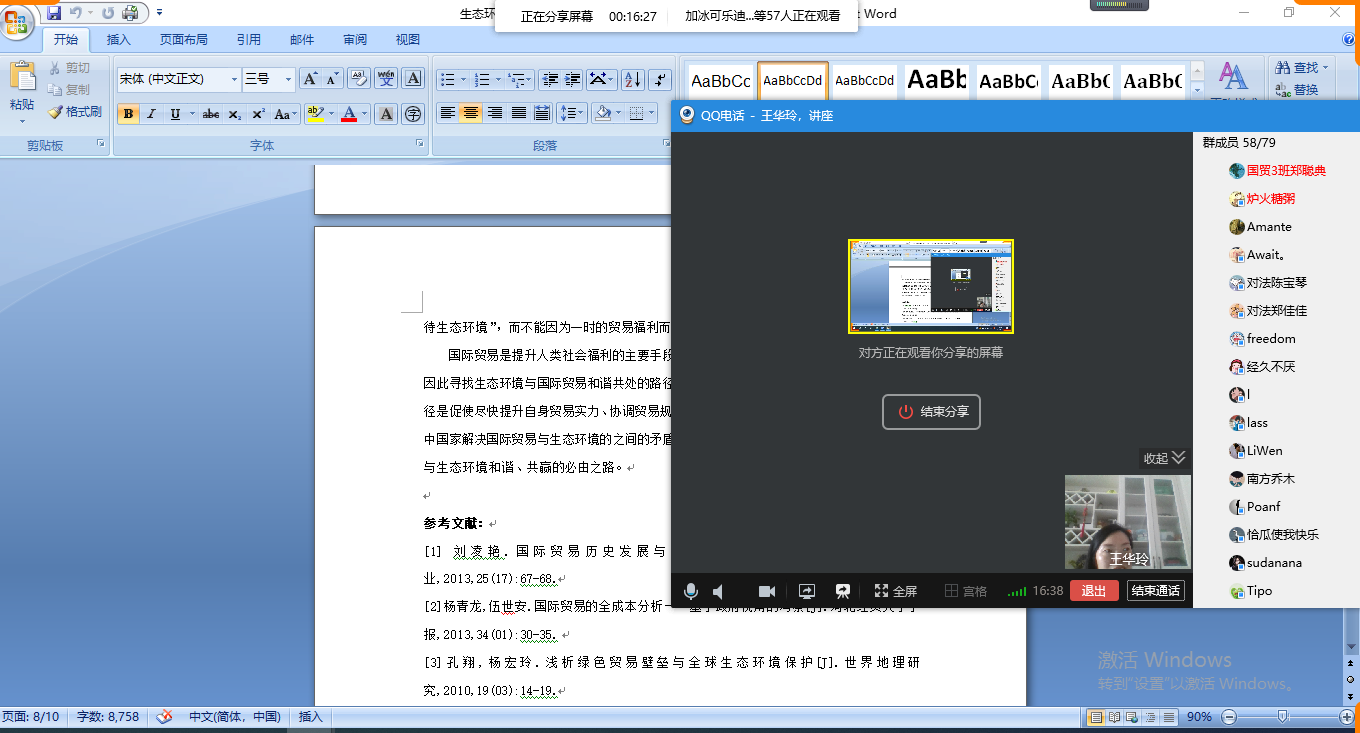
Task: Click the full reading layout view icon
Action: point(1113,717)
